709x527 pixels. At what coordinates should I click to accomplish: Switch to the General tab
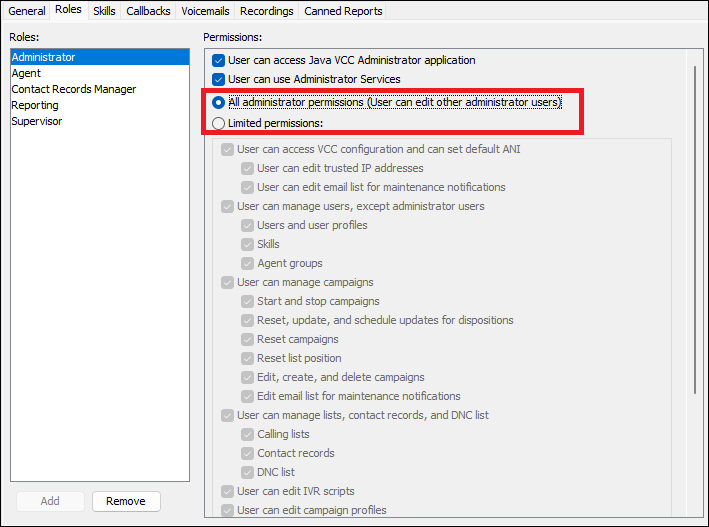27,11
